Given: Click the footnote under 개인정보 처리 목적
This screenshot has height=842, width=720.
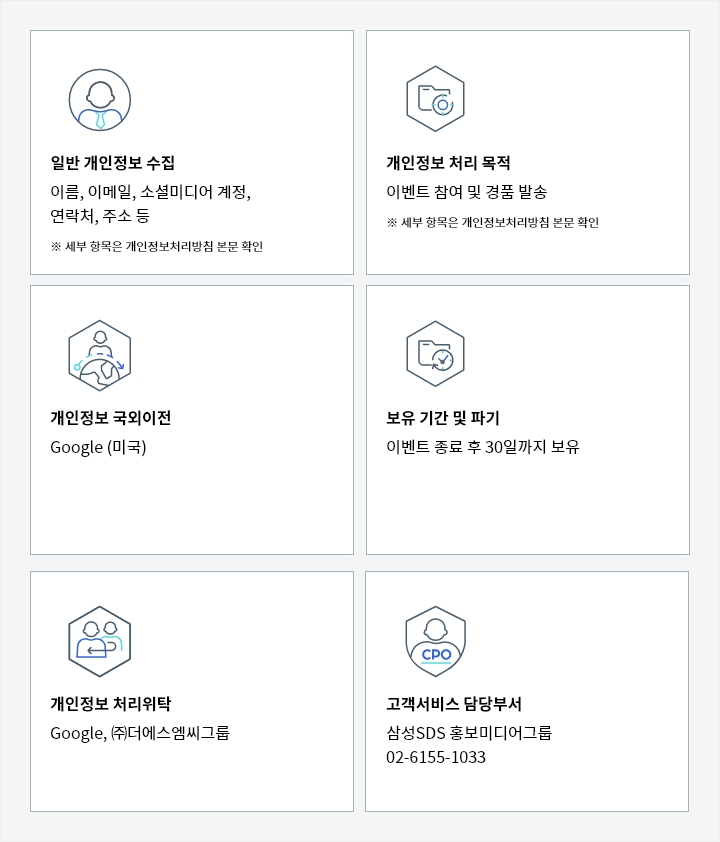Looking at the screenshot, I should click(x=492, y=222).
